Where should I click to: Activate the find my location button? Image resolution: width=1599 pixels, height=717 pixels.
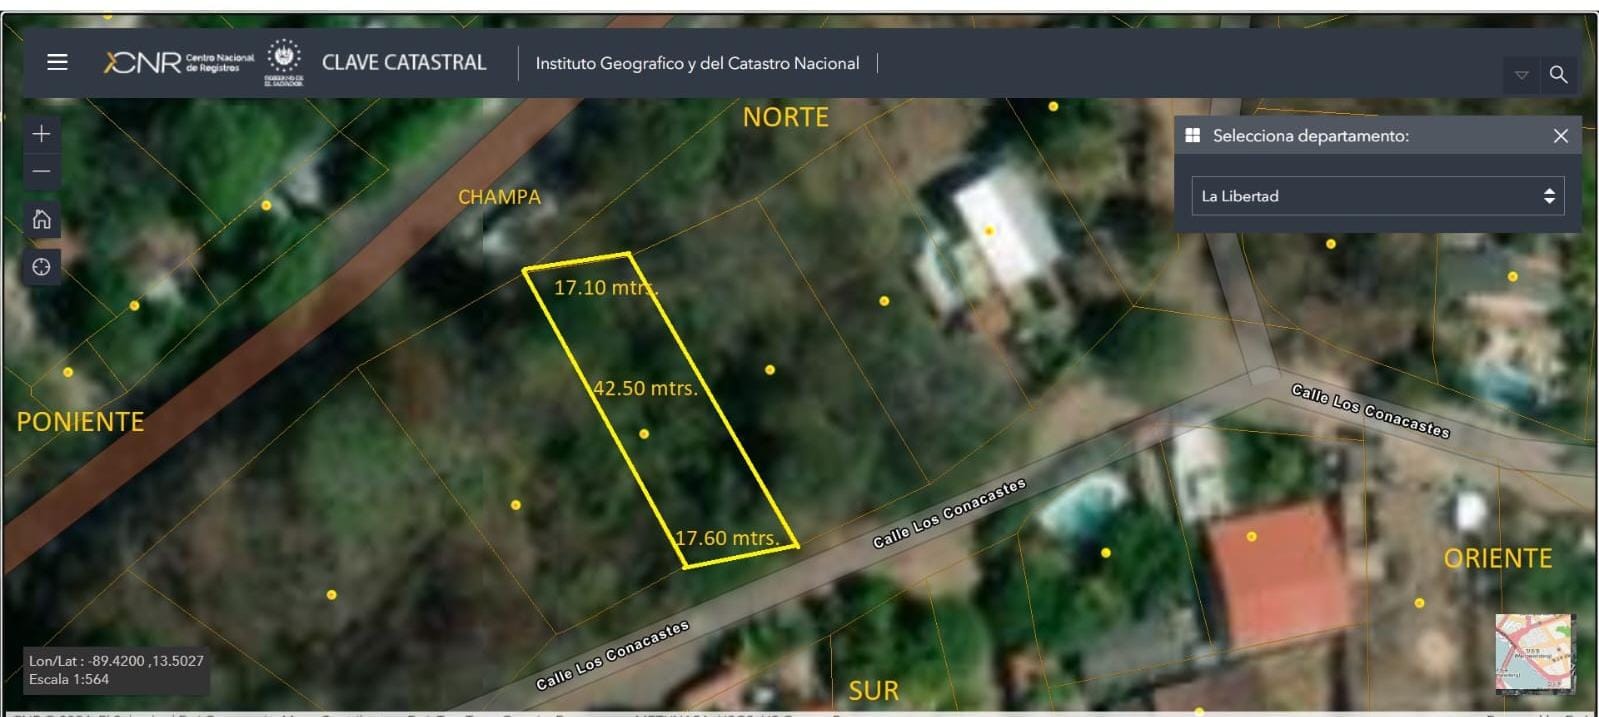tap(41, 267)
